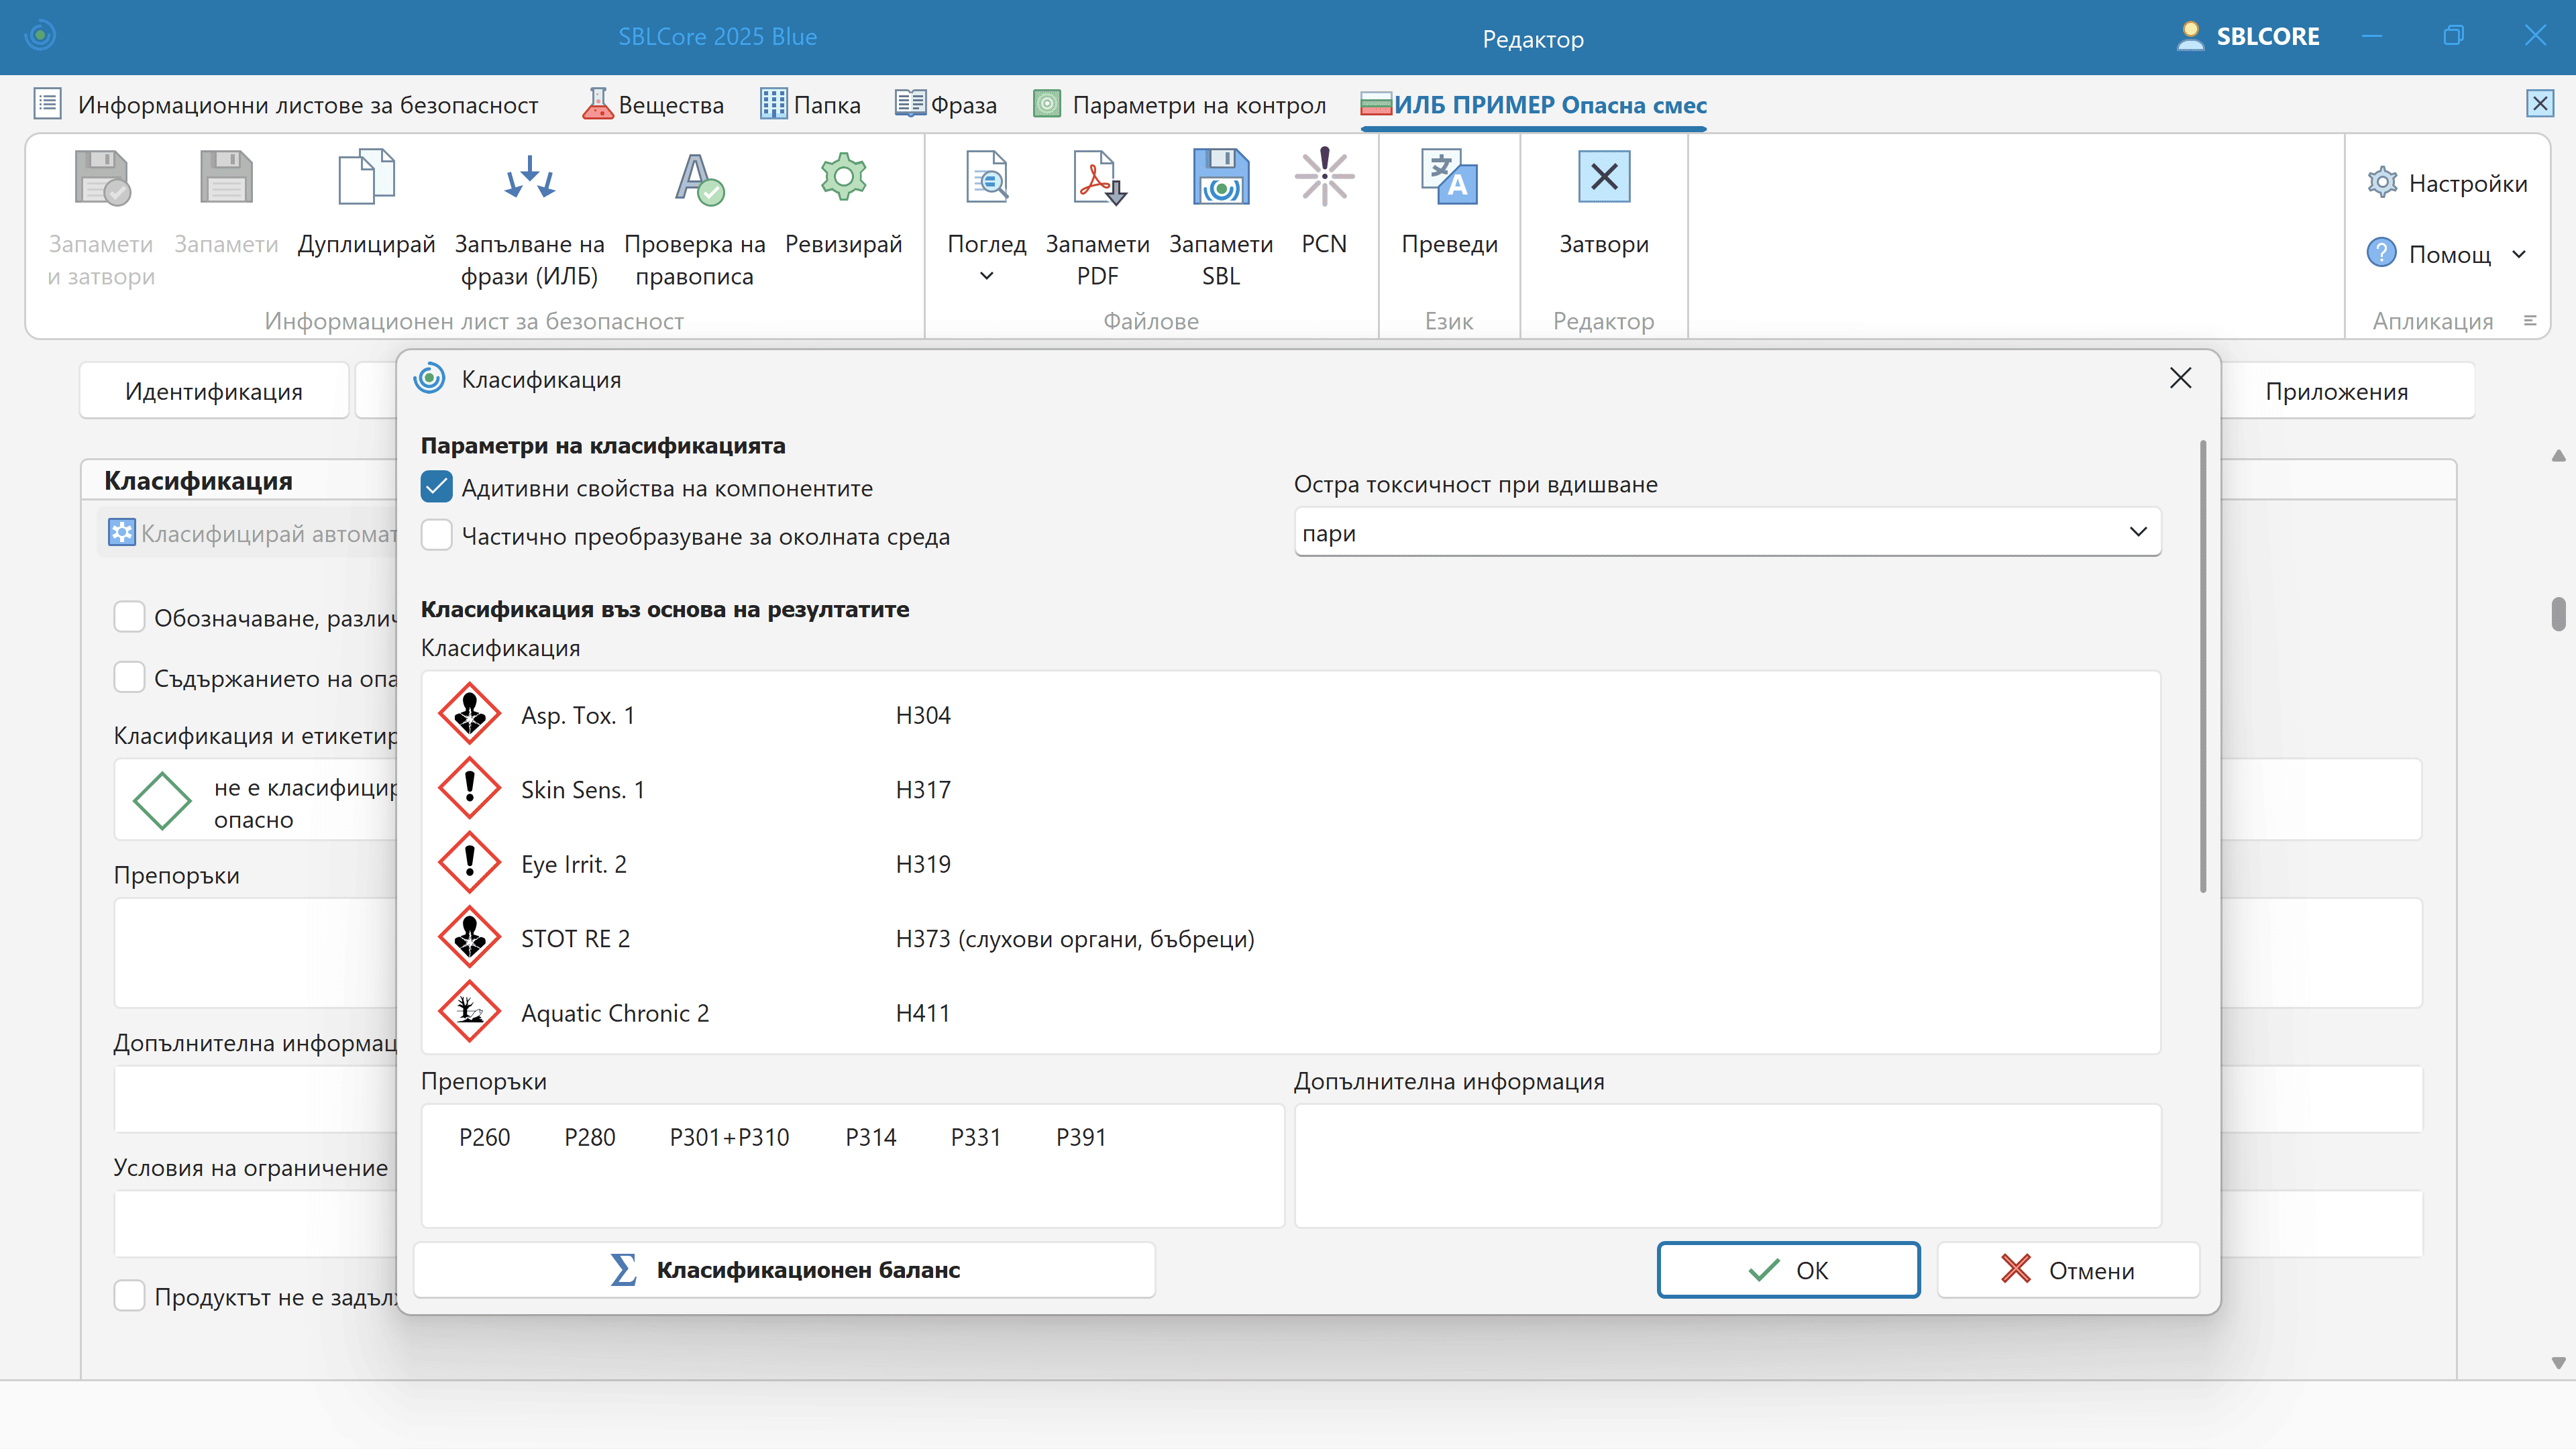This screenshot has width=2576, height=1449.
Task: Click the Допълнителна информация text field in dialog
Action: tap(1727, 1165)
